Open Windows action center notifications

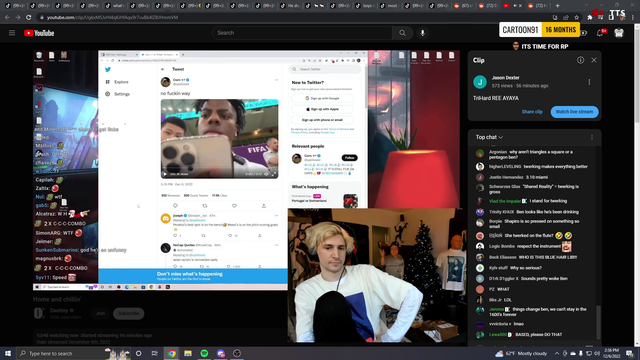[630, 353]
